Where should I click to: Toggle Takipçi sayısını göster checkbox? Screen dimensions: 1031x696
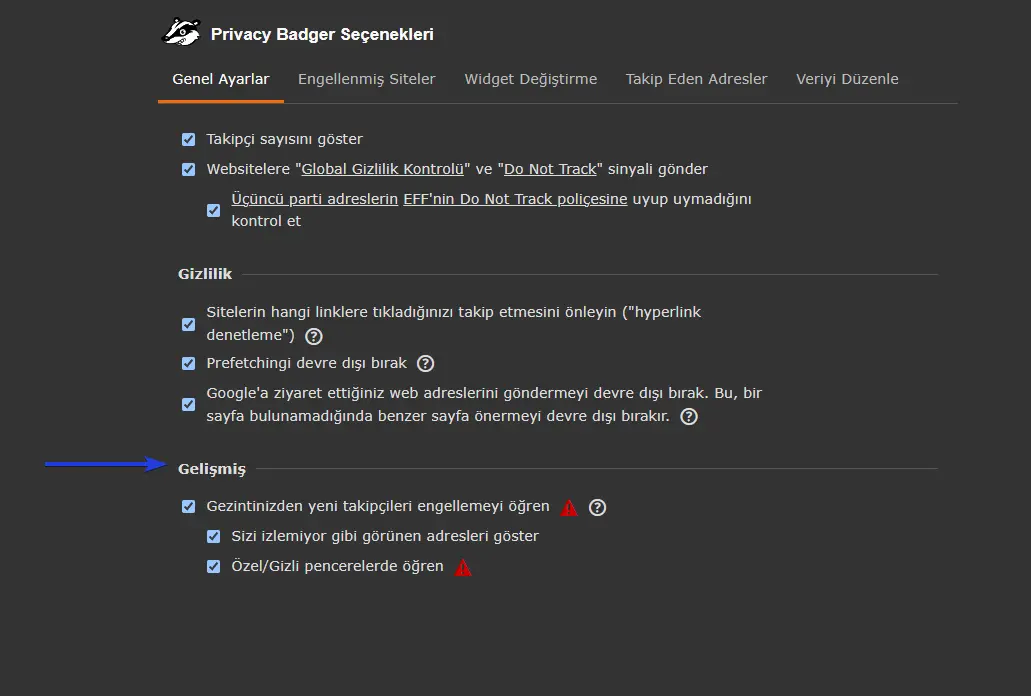pos(189,139)
